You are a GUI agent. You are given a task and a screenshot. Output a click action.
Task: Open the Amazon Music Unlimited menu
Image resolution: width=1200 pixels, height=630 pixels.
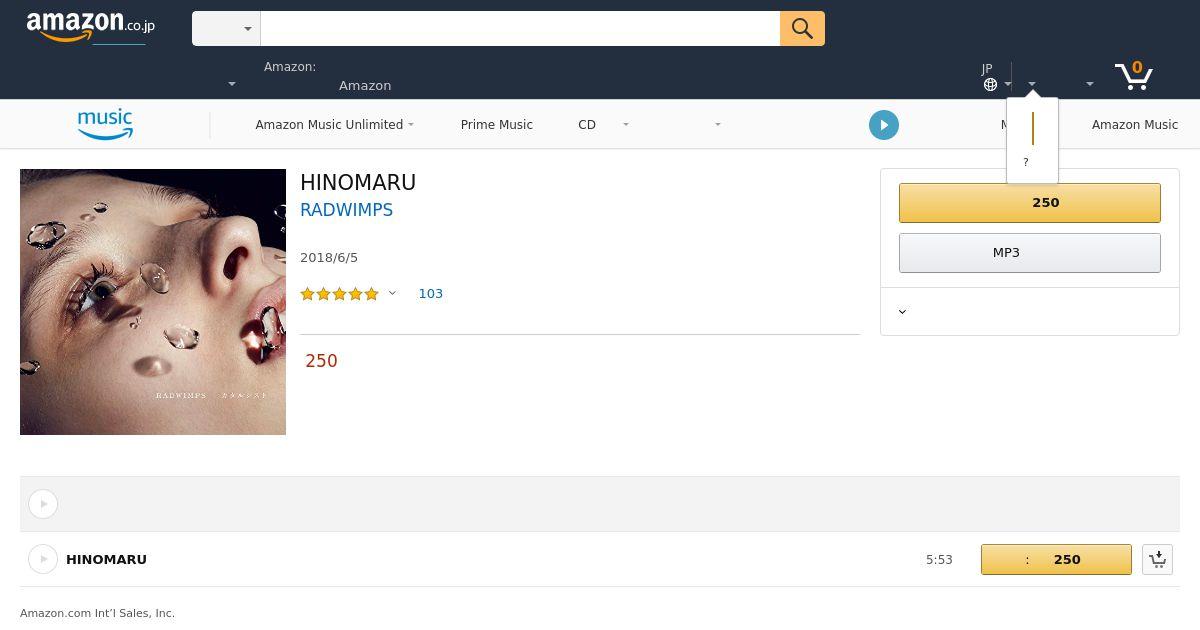tap(334, 125)
